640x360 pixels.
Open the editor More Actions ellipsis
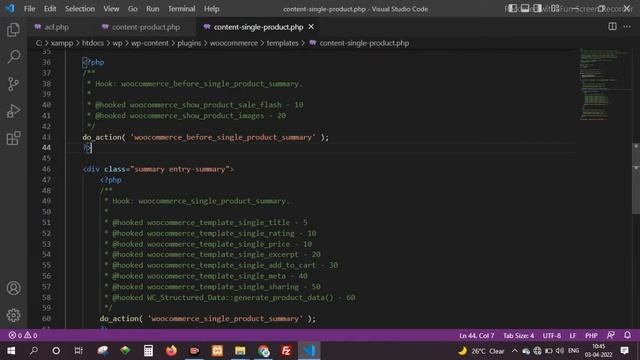pos(627,27)
